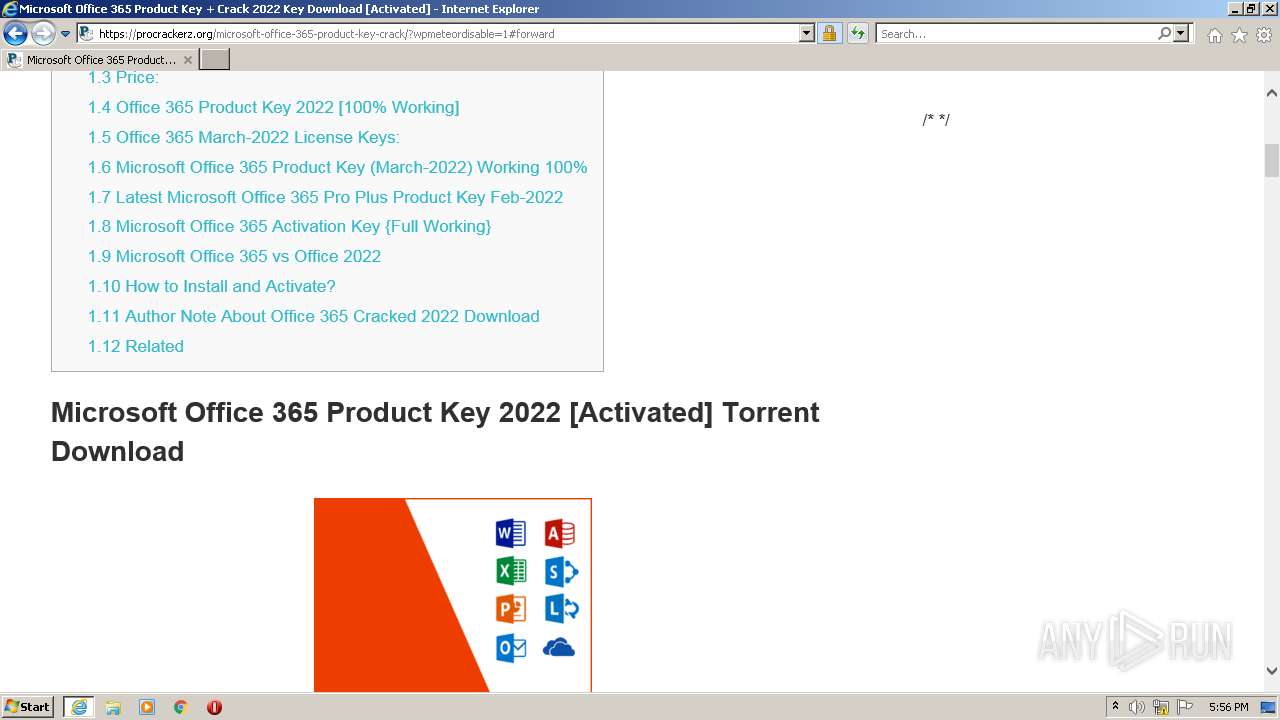Click the Refresh page icon
The height and width of the screenshot is (720, 1280).
pos(857,33)
